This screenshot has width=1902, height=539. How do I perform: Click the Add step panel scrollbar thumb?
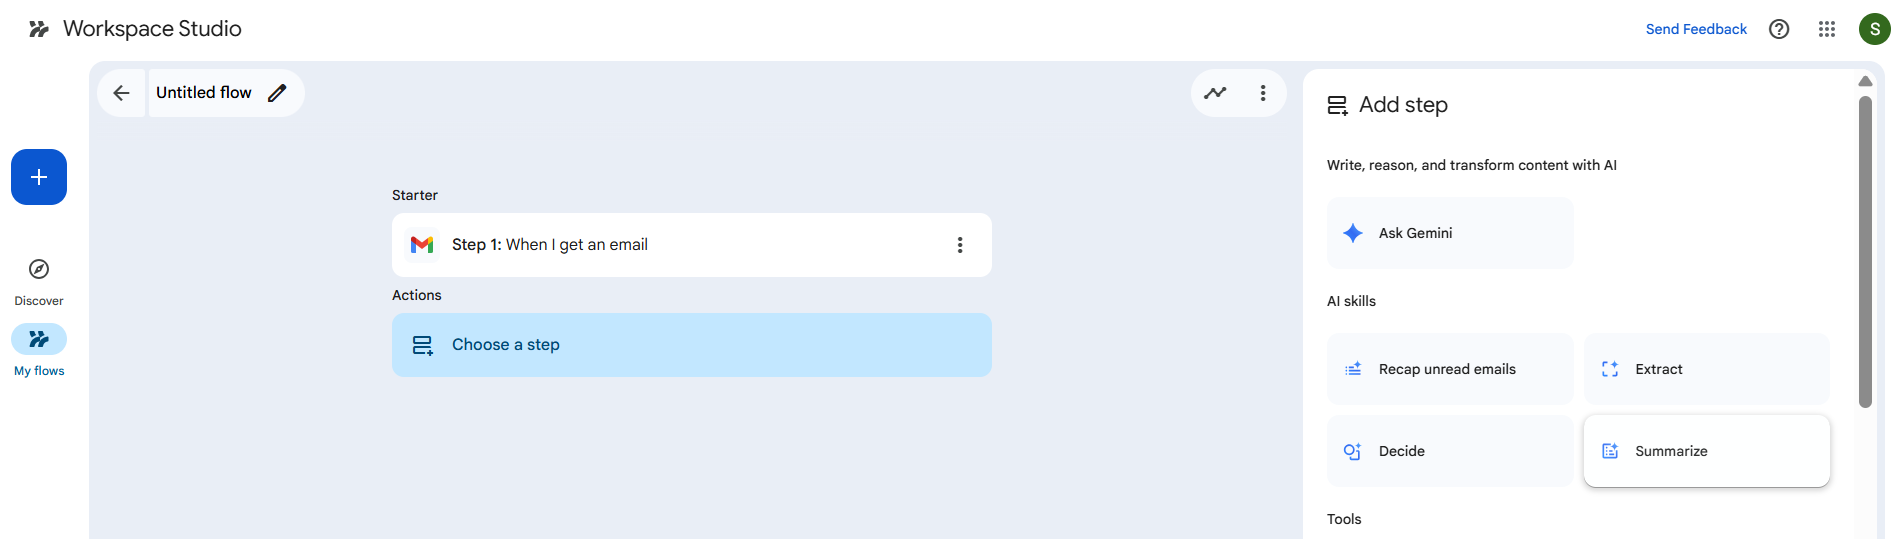[1865, 250]
